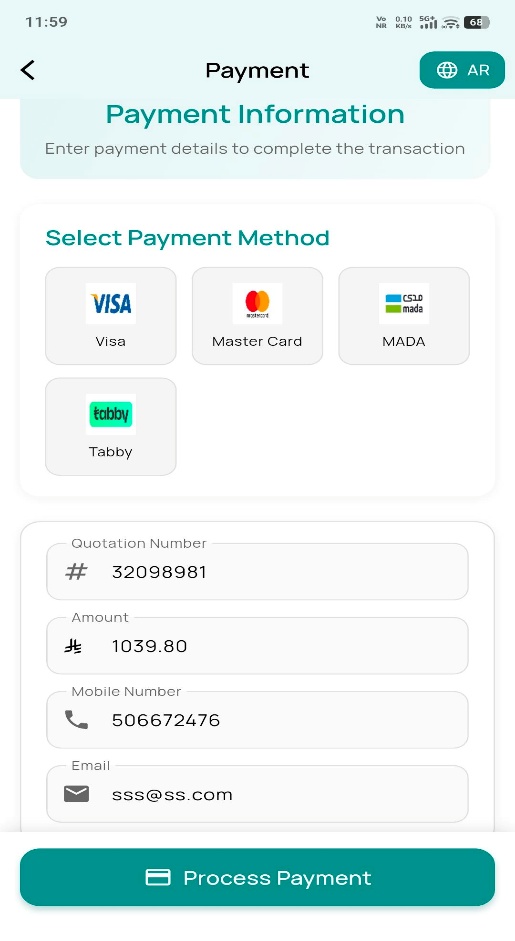Click the riyal currency icon in Amount

(x=73, y=646)
